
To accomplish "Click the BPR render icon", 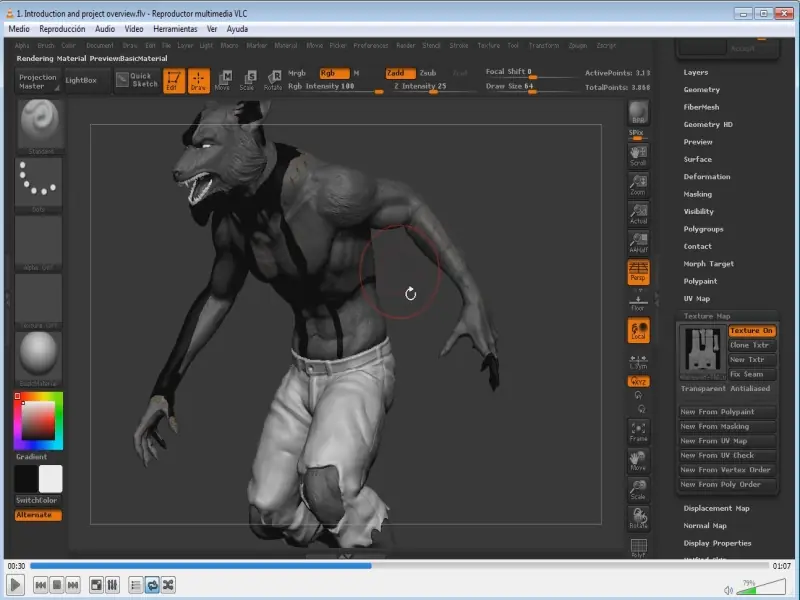I will point(638,112).
